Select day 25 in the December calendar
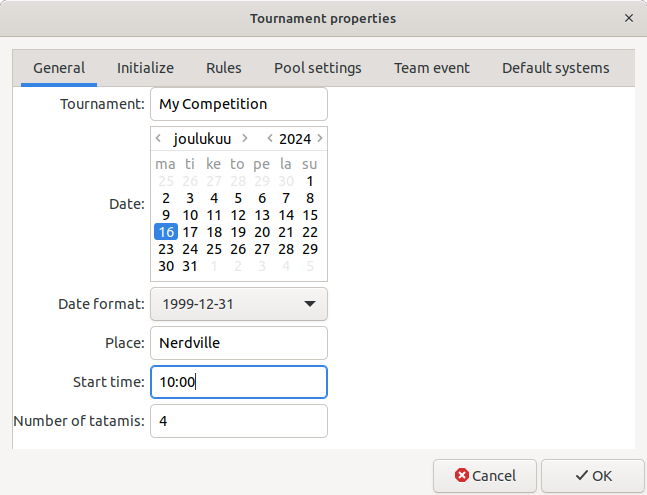 (x=214, y=249)
